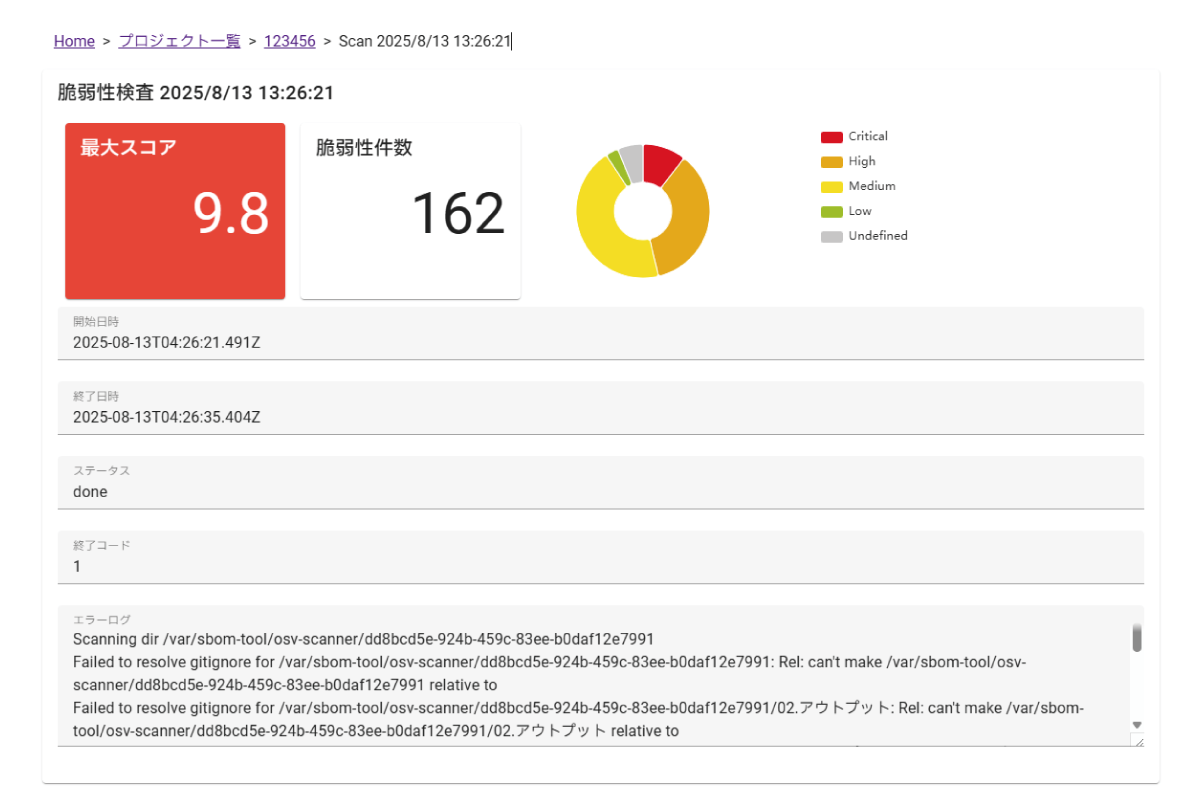Open the プロジェクト一覧 breadcrumb link
Image resolution: width=1200 pixels, height=800 pixels.
[x=179, y=41]
